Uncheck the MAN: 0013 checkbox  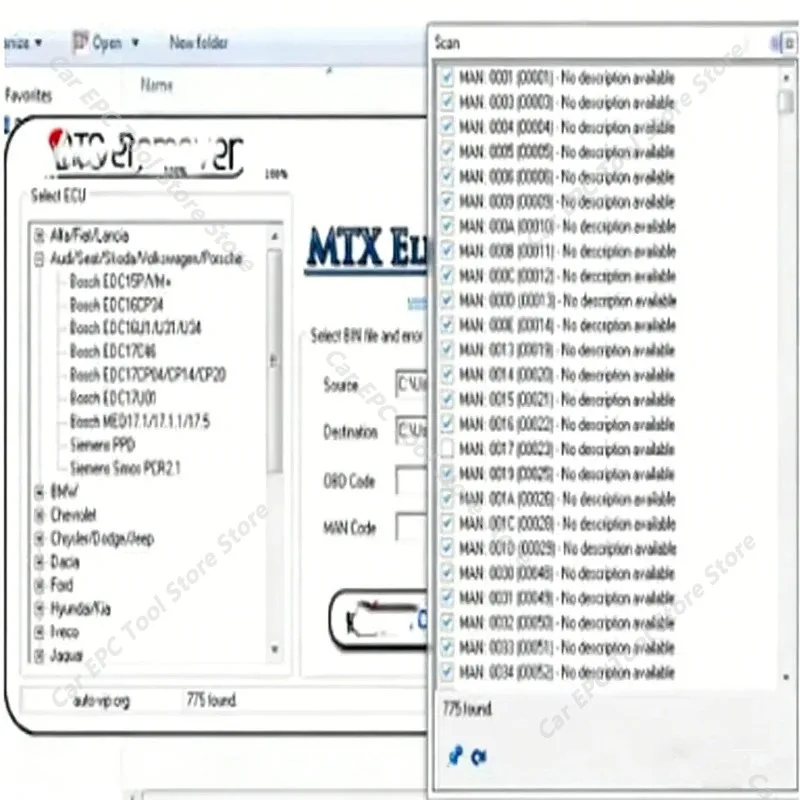447,350
